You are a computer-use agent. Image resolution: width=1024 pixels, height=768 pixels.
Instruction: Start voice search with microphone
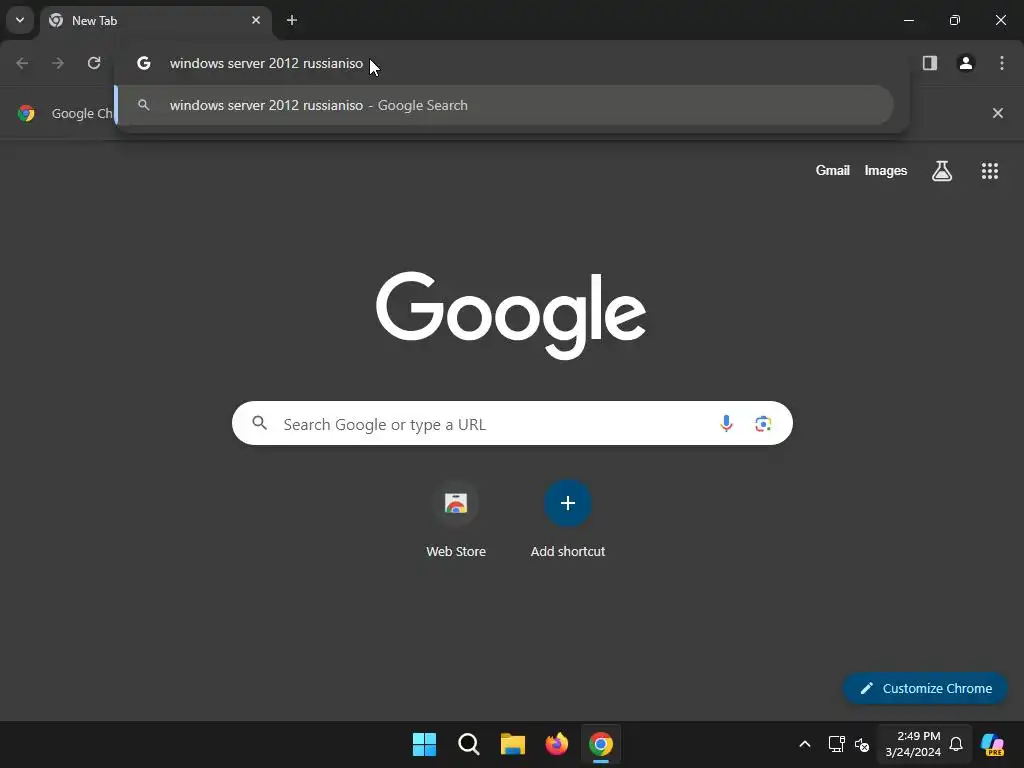(726, 423)
